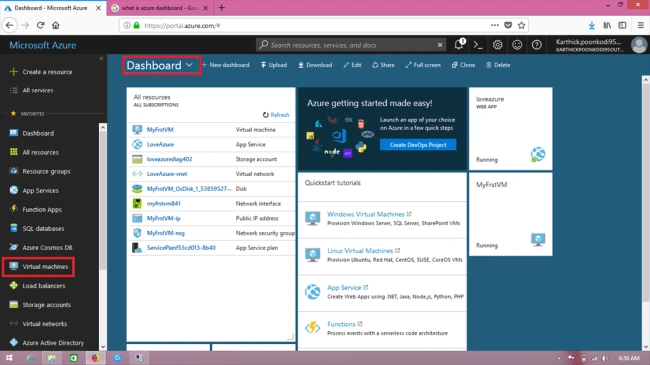The width and height of the screenshot is (650, 365).
Task: Open Firefox from the taskbar
Action: coord(95,358)
